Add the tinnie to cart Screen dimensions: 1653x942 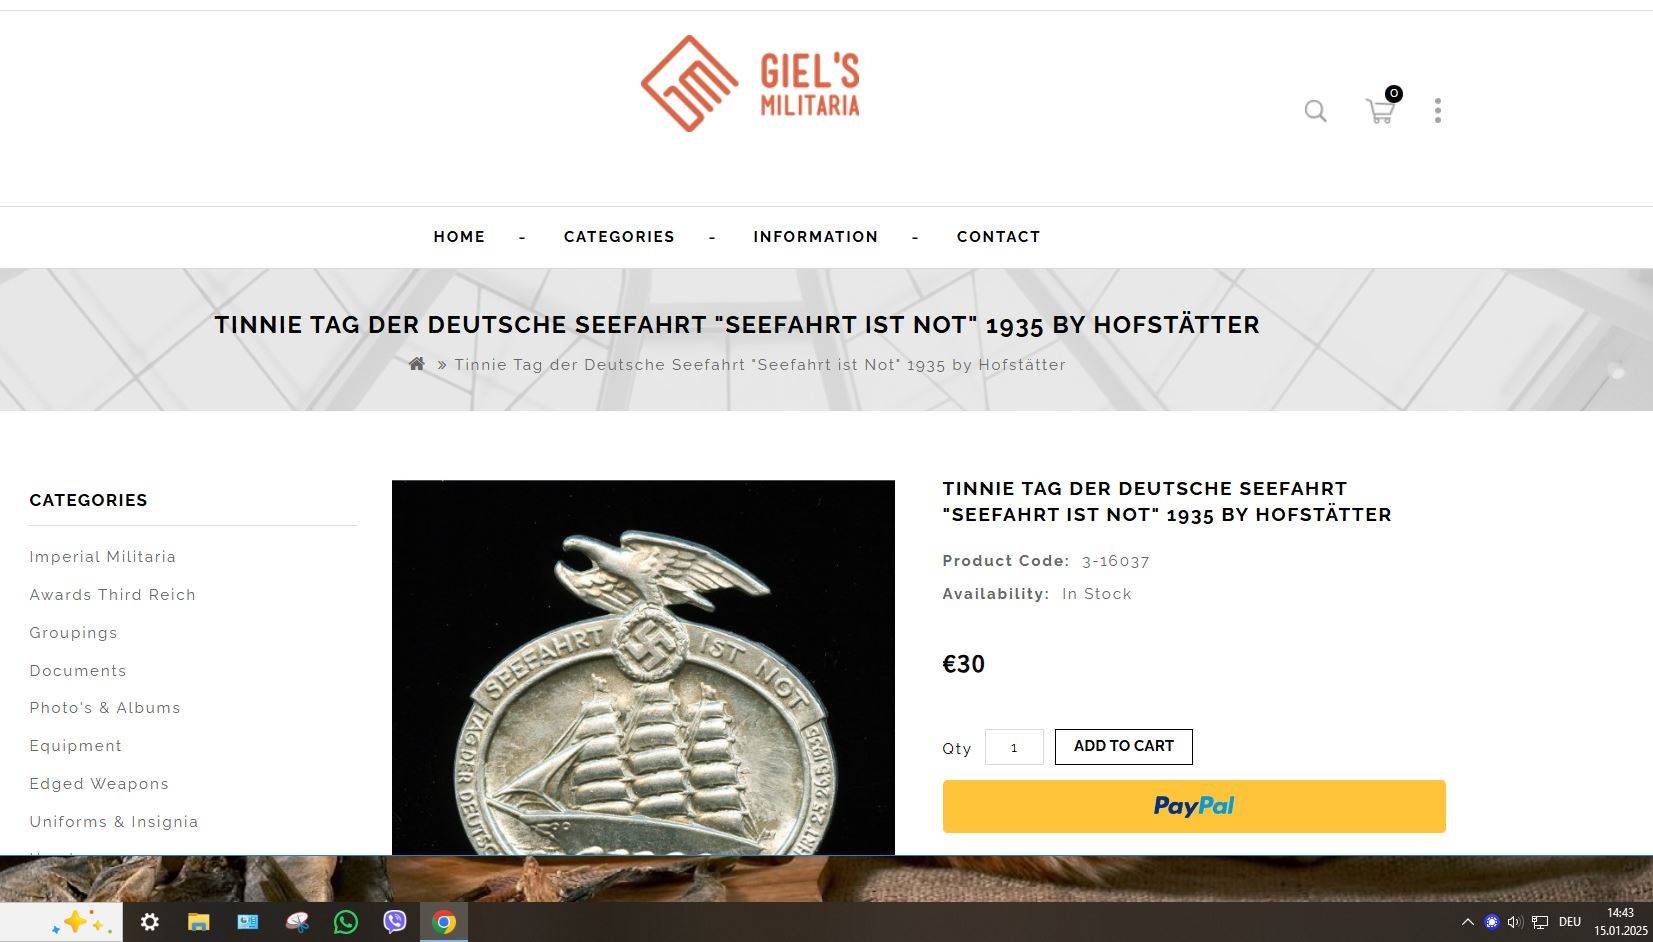coord(1124,747)
